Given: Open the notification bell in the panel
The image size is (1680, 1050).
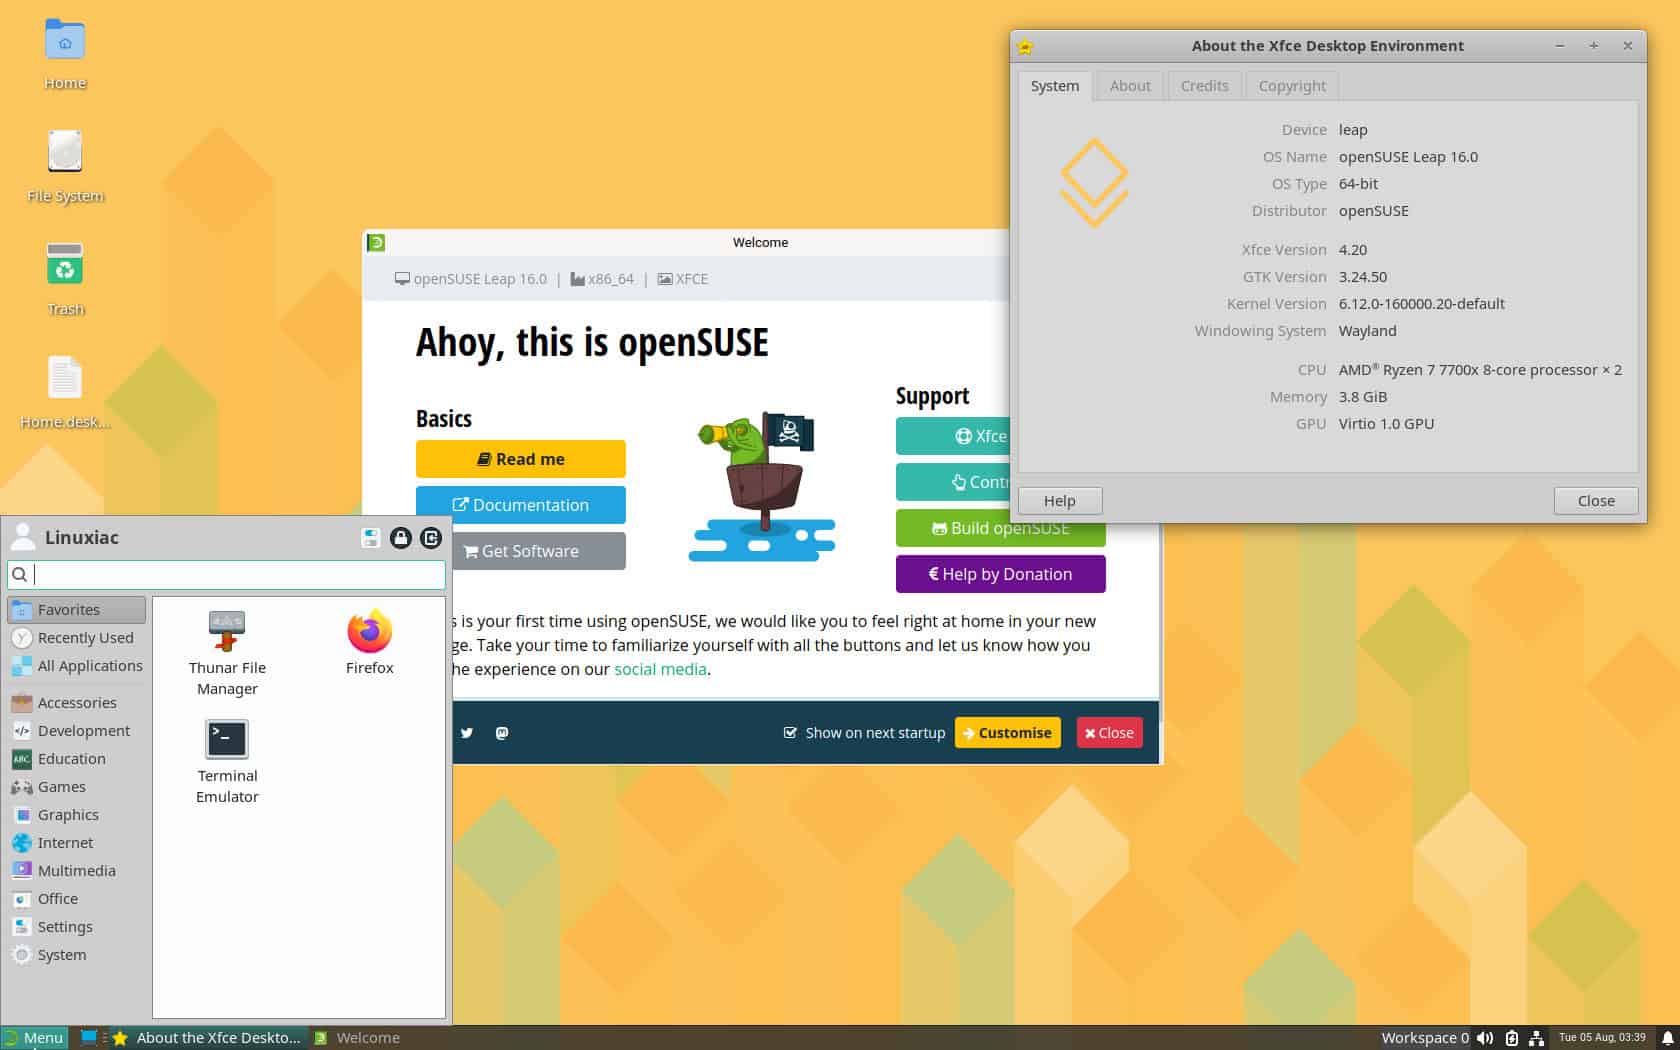Looking at the screenshot, I should click(x=1667, y=1038).
